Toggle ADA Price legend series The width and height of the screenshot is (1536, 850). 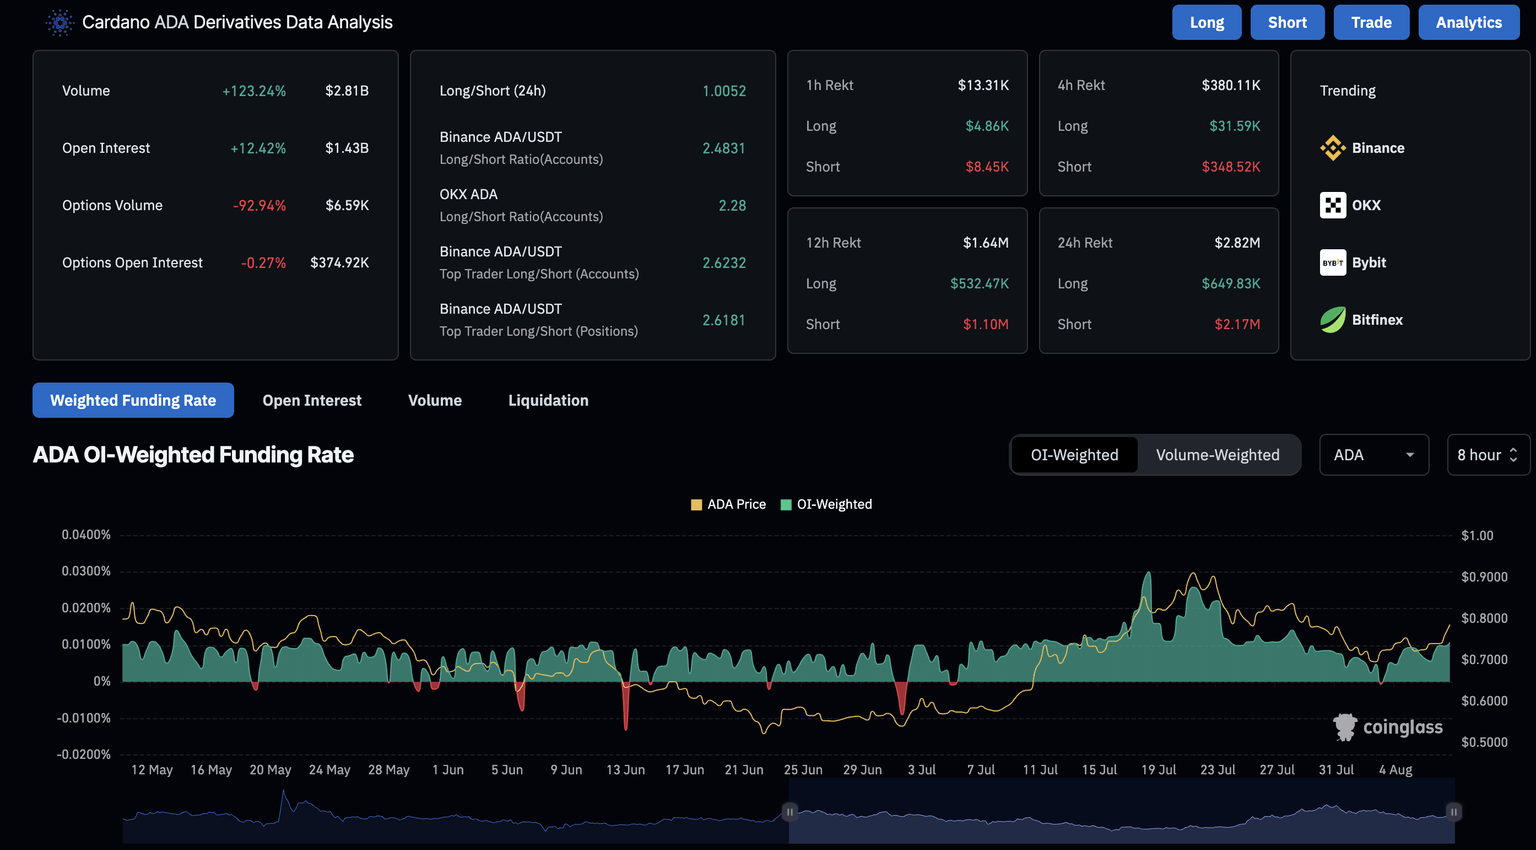pyautogui.click(x=728, y=504)
